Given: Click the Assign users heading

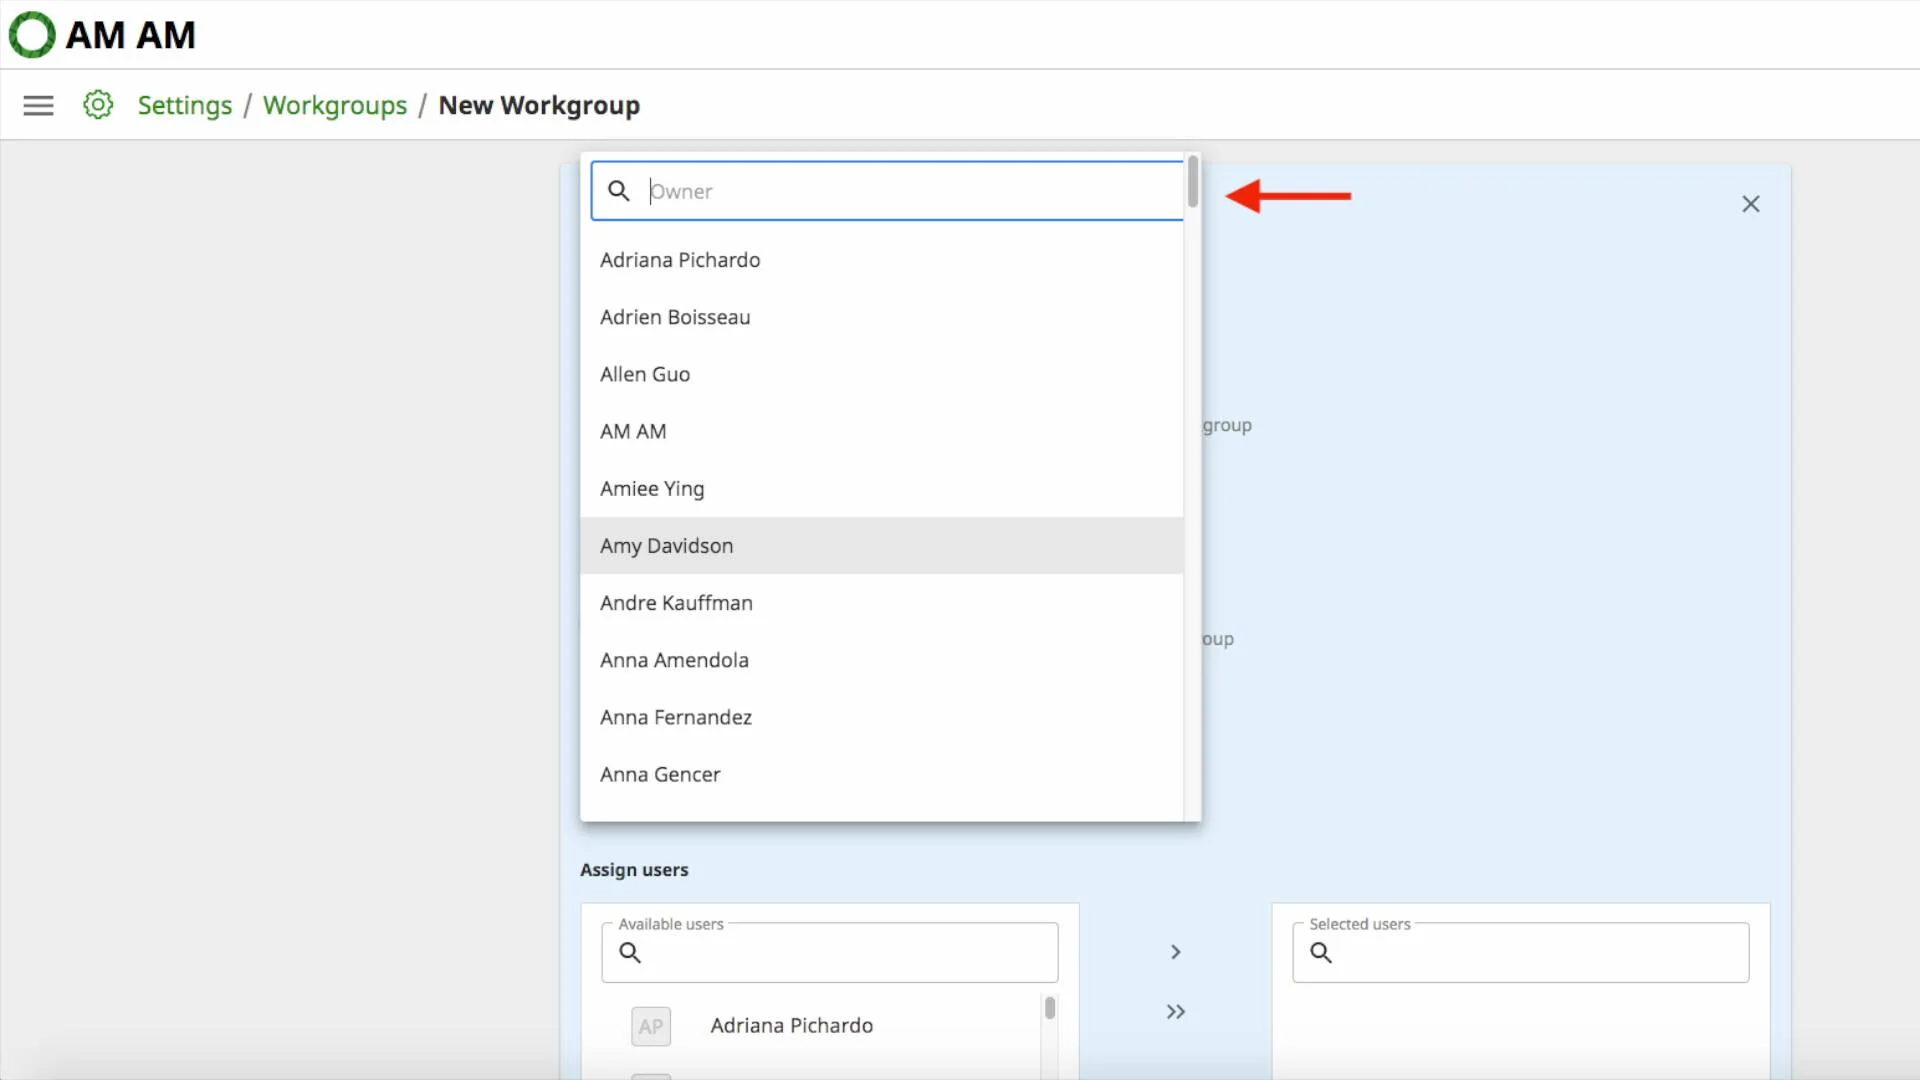Looking at the screenshot, I should pos(634,870).
